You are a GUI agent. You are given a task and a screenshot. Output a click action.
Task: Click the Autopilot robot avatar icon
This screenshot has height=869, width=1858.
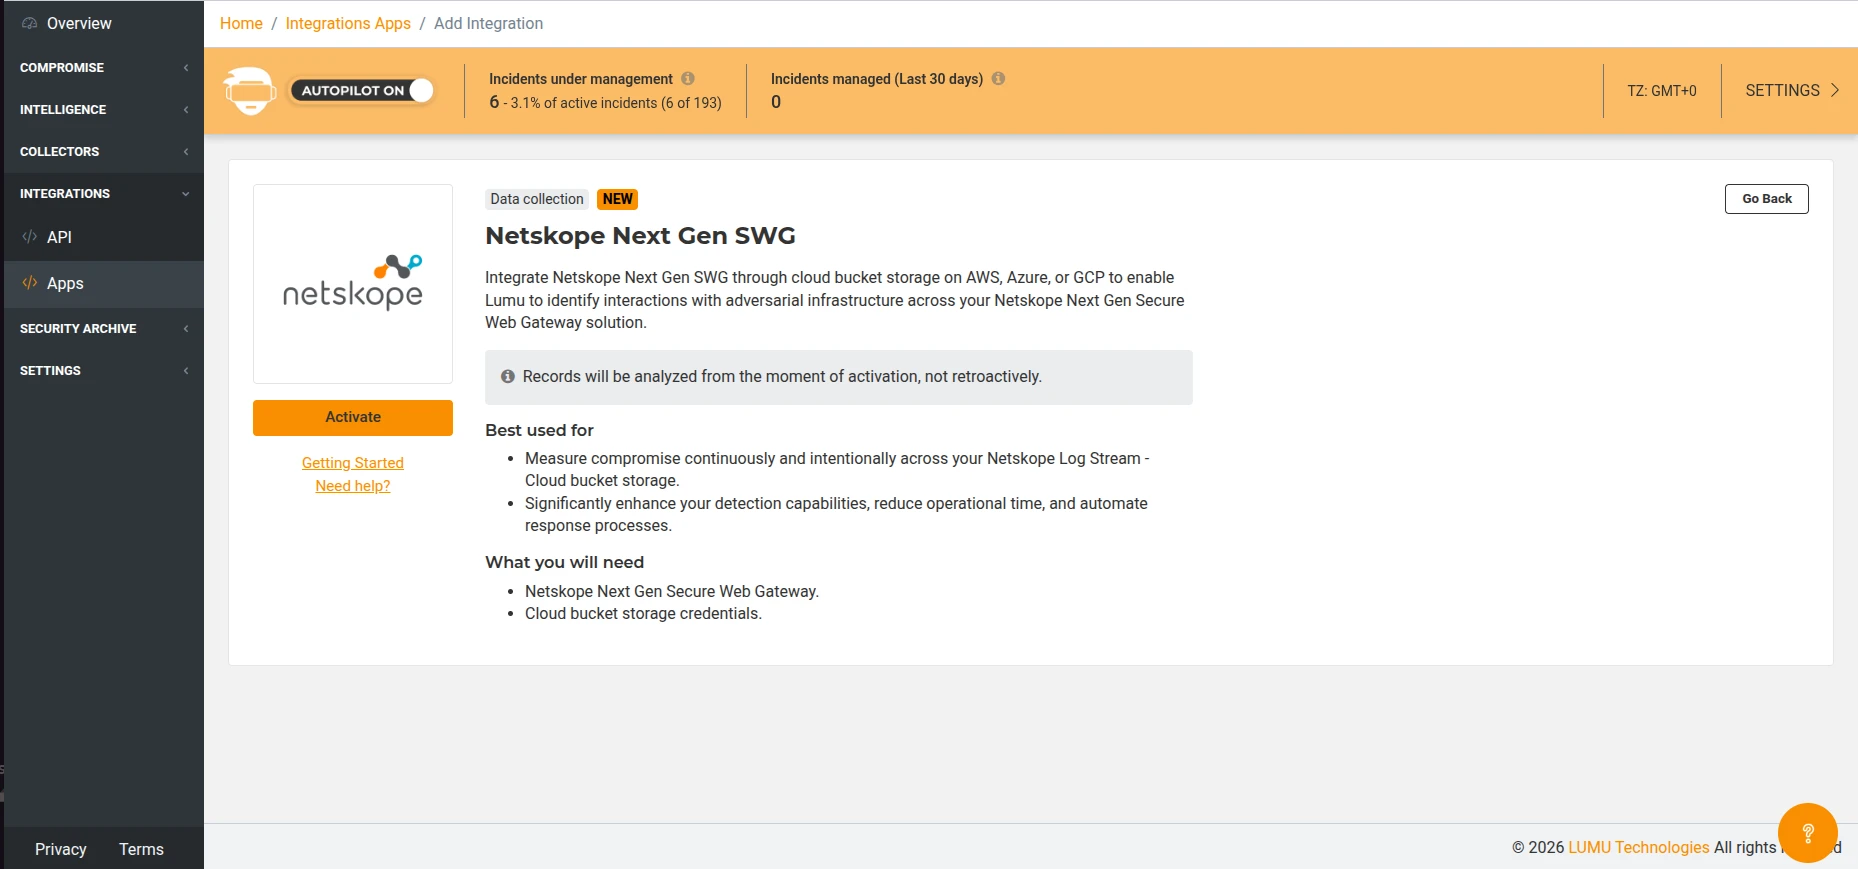click(249, 91)
